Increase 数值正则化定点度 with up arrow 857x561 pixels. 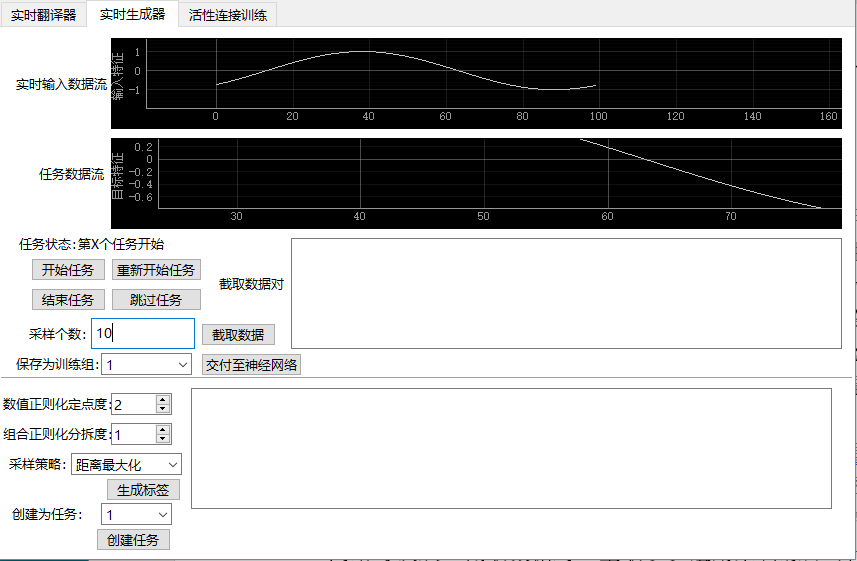(x=163, y=399)
